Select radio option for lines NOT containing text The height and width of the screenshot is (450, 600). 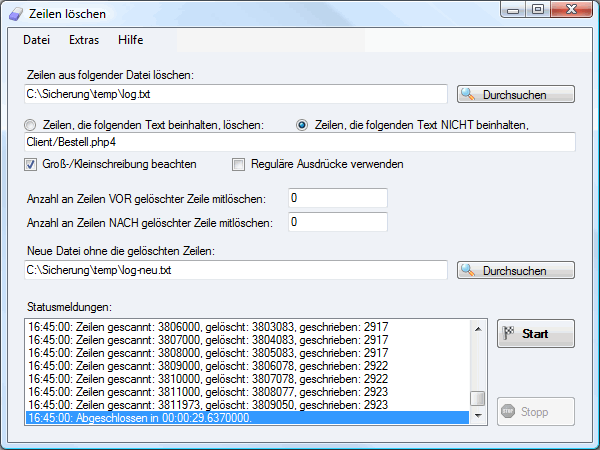click(303, 125)
